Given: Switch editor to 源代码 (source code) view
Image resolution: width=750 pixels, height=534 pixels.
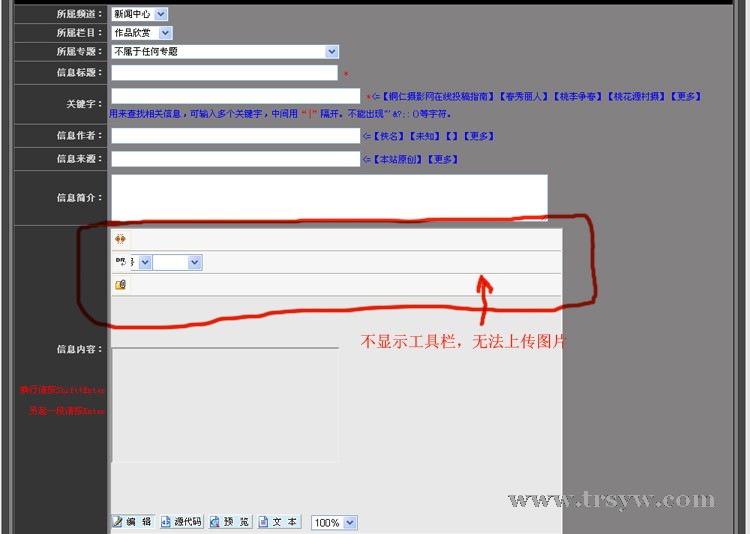Looking at the screenshot, I should click(x=182, y=522).
